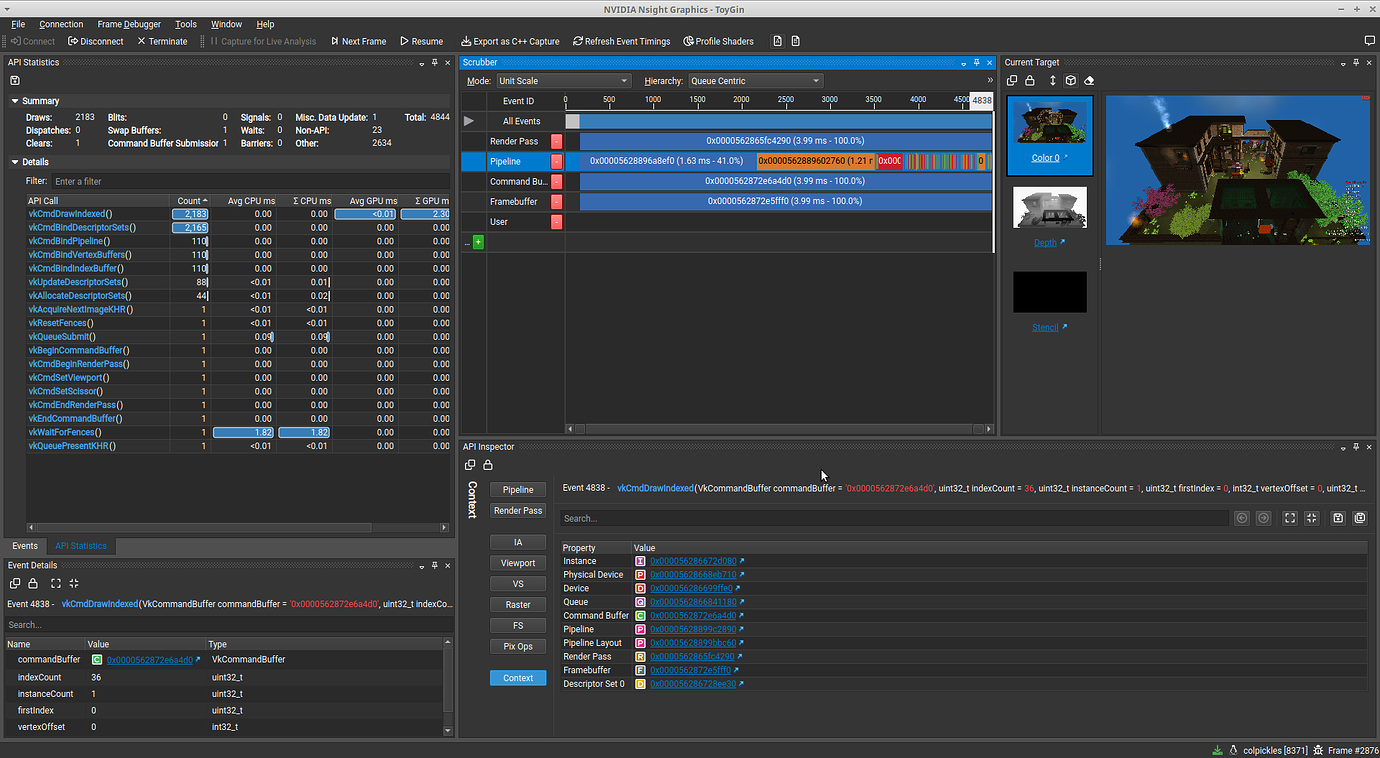This screenshot has width=1380, height=758.
Task: Click Profile Shaders in the toolbar
Action: click(718, 41)
